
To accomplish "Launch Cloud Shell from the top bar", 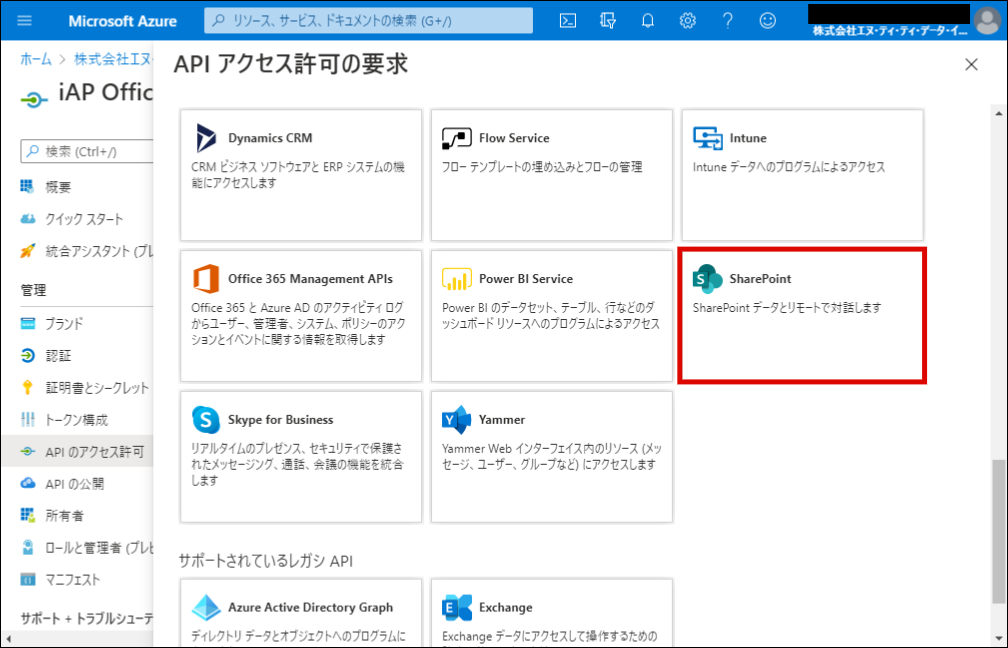I will coord(568,21).
